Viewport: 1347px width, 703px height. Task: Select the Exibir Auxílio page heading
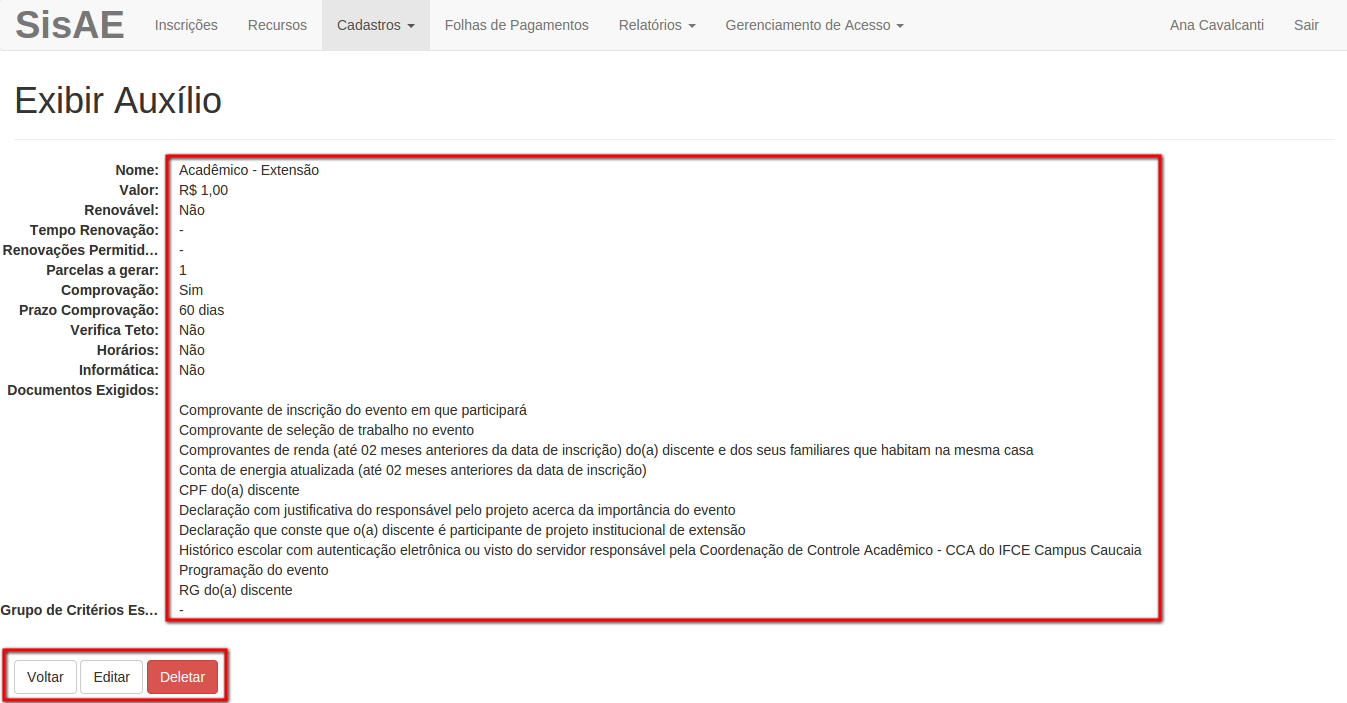pos(118,101)
